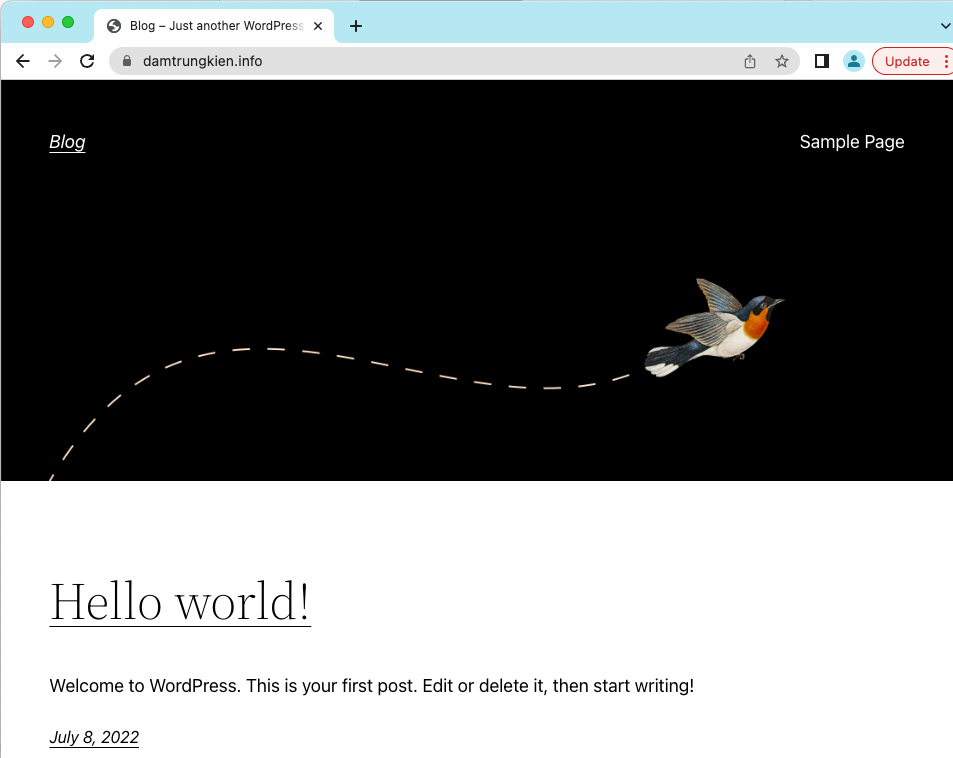The image size is (953, 758).
Task: Click the red Update button
Action: click(x=907, y=61)
